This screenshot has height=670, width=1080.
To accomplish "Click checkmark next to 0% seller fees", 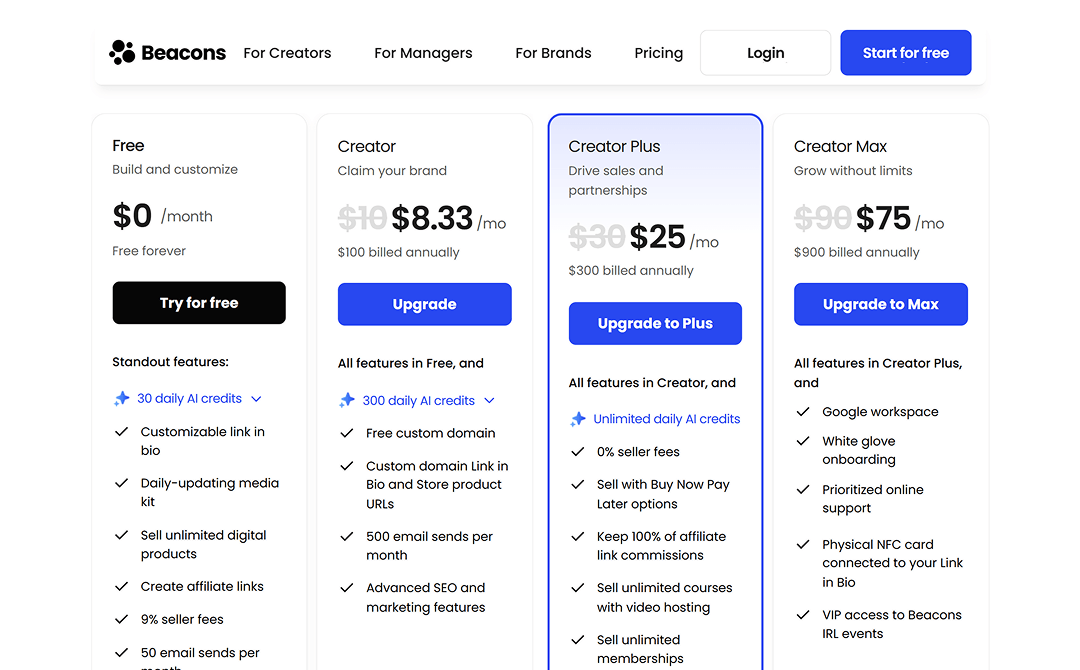I will pyautogui.click(x=578, y=452).
